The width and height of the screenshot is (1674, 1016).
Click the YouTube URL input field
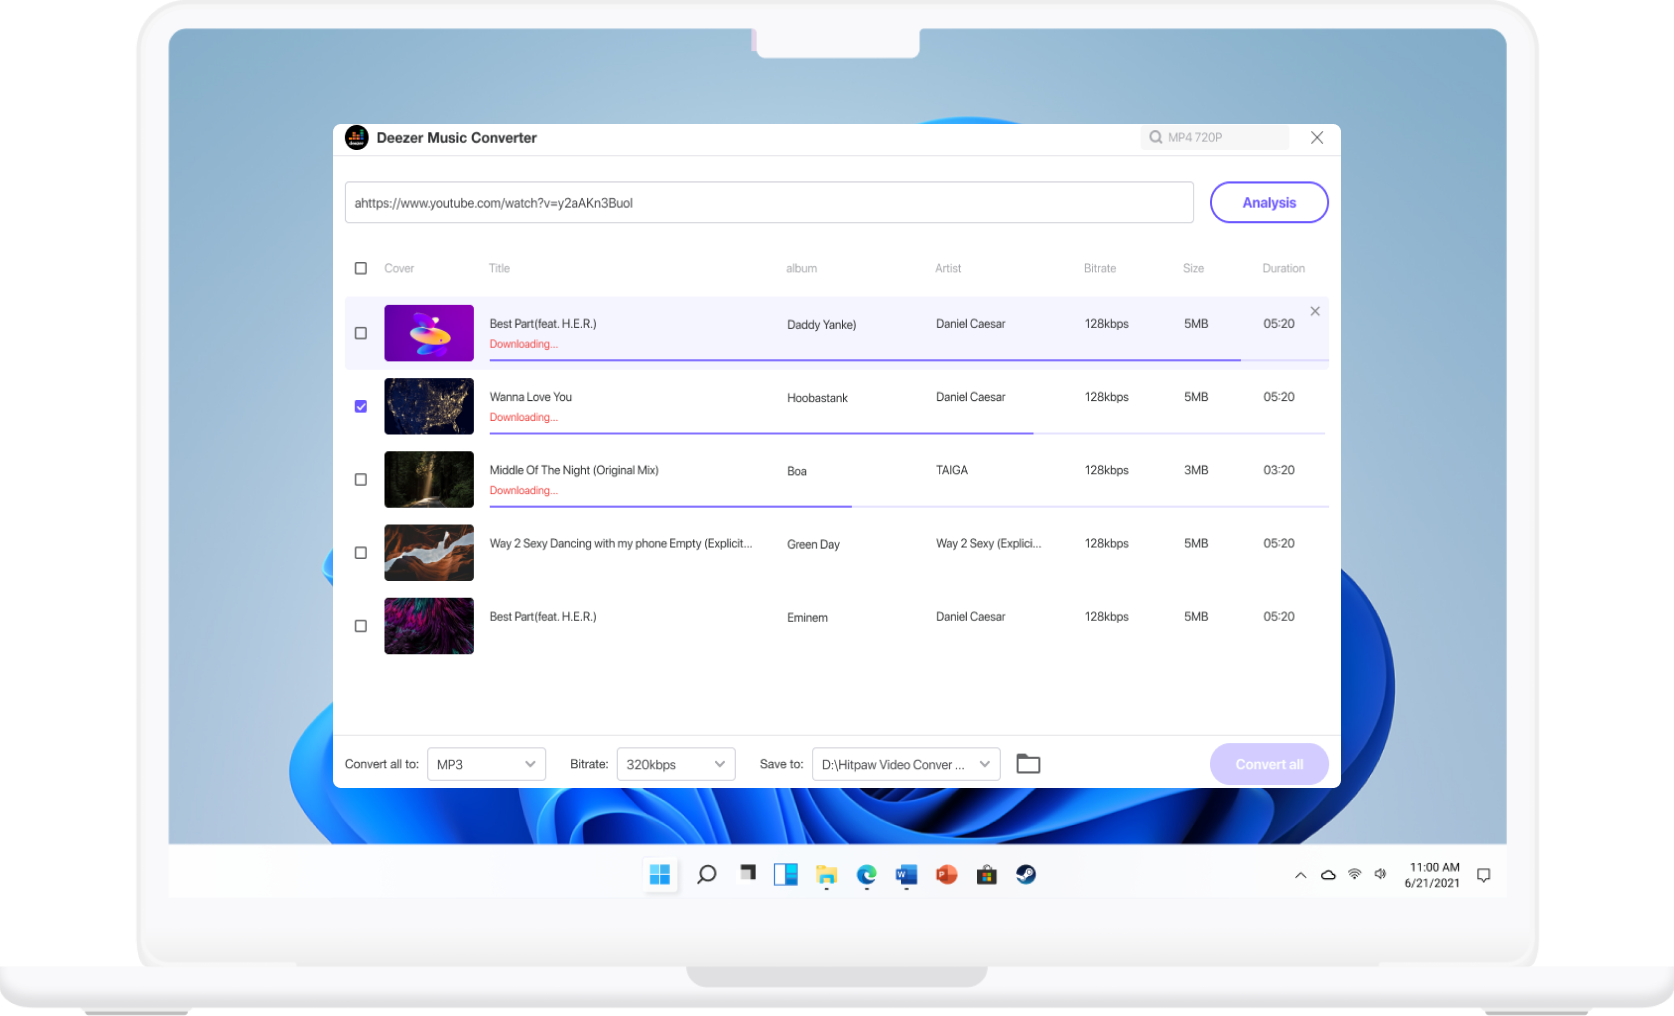[769, 202]
